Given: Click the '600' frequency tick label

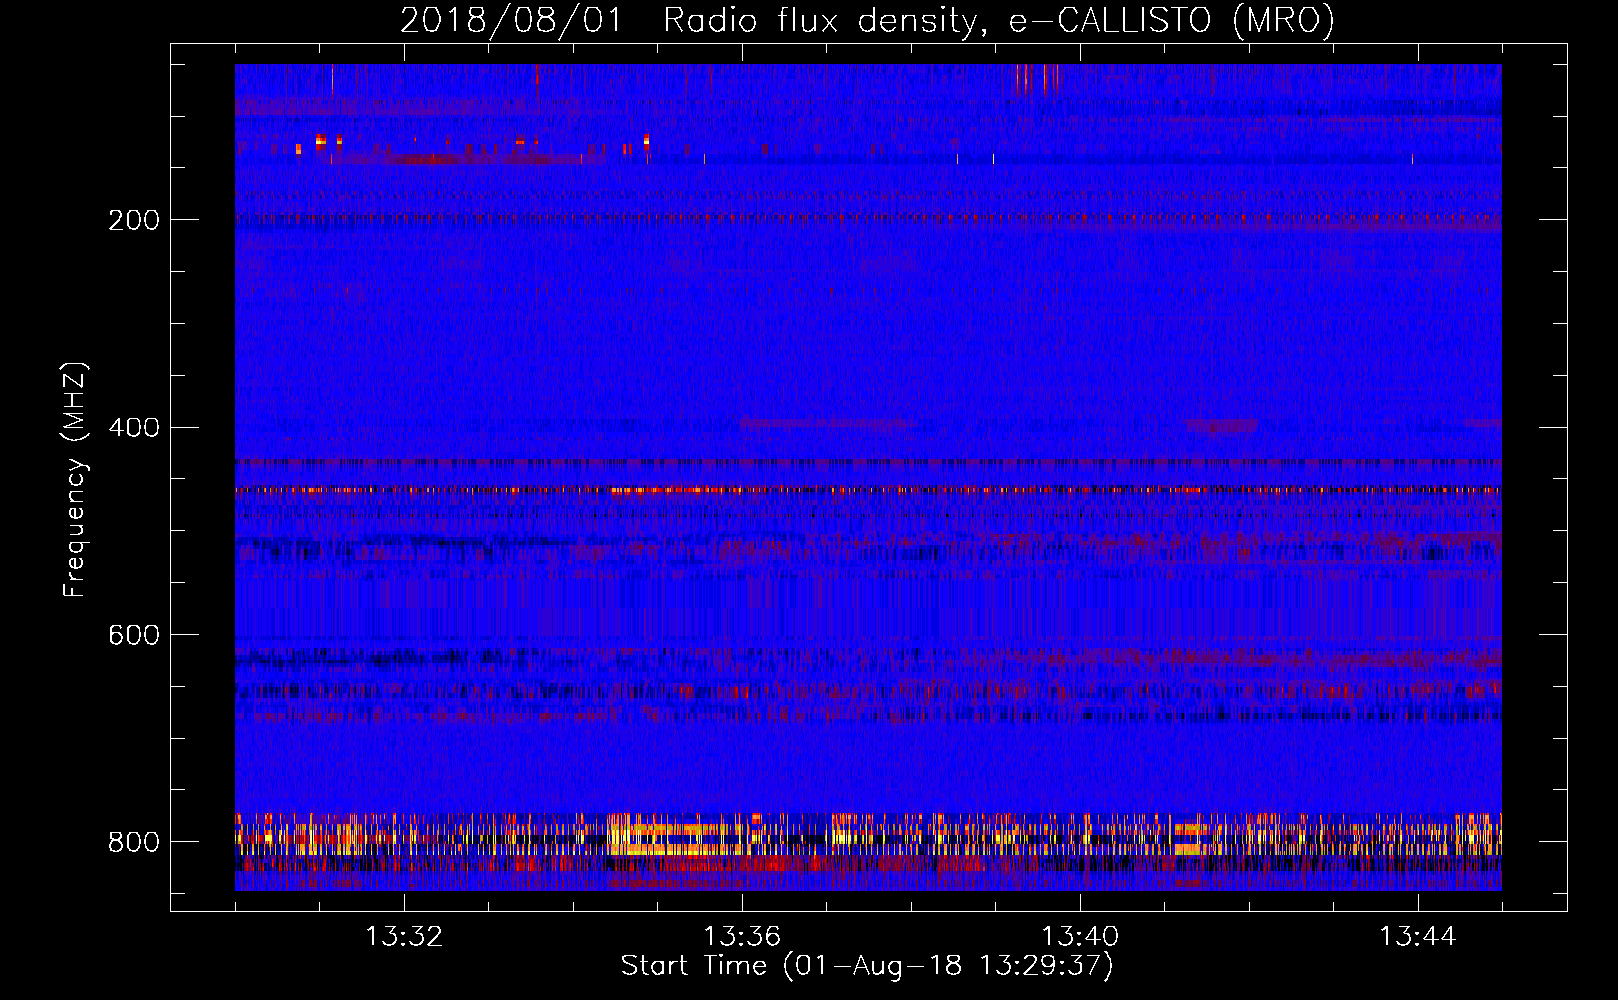Looking at the screenshot, I should pyautogui.click(x=134, y=635).
